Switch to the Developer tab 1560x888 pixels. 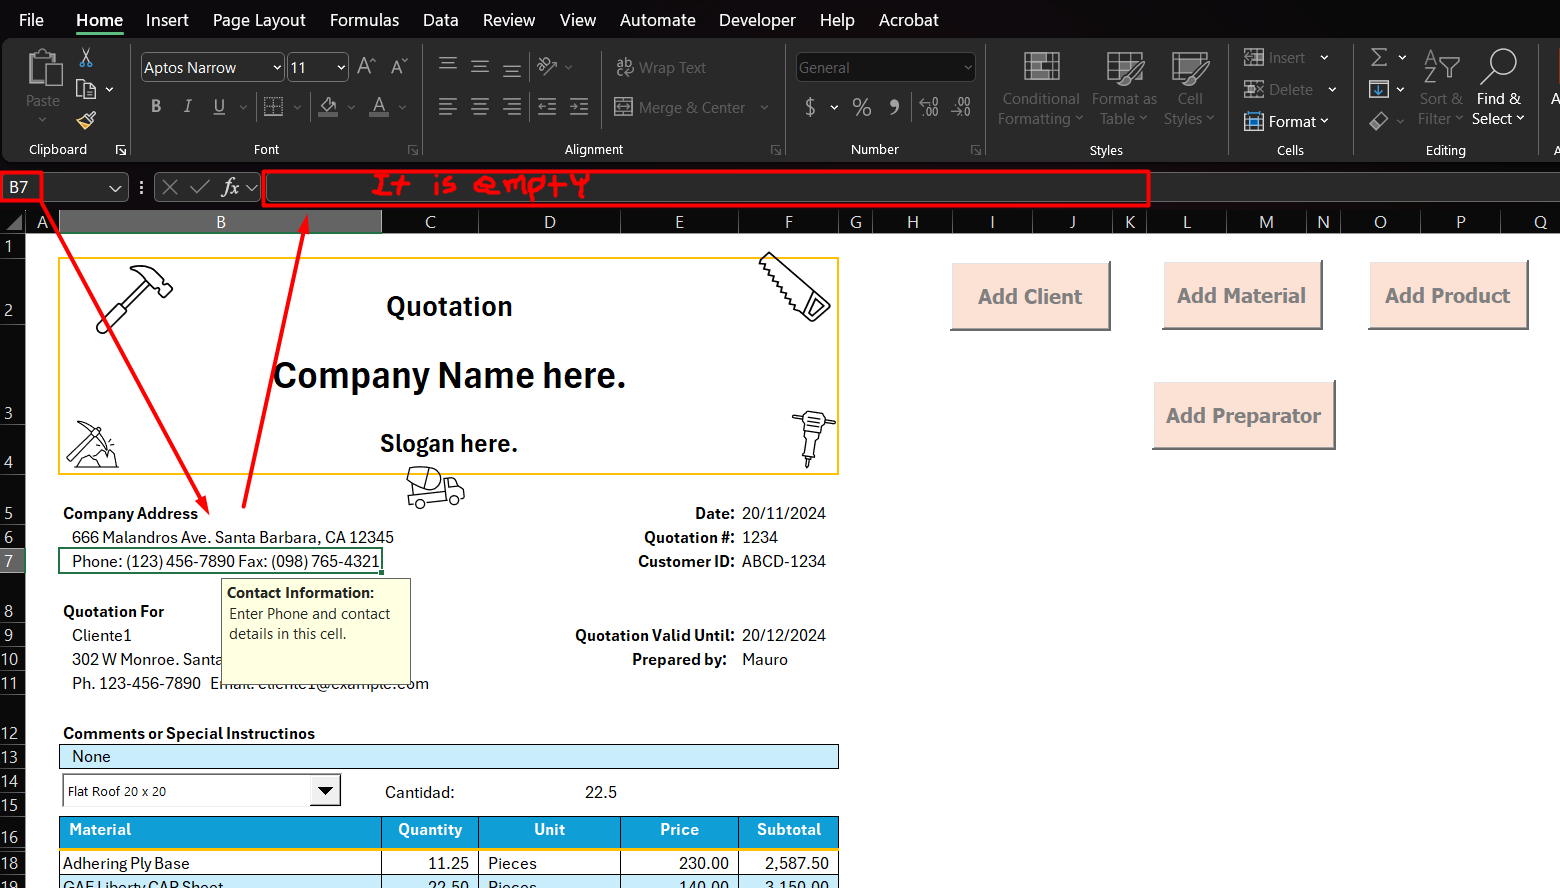tap(757, 20)
